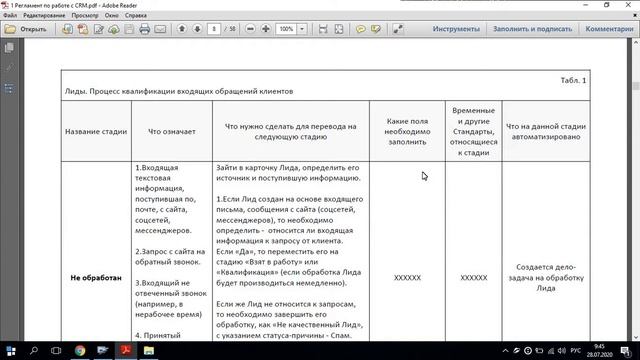Open File Explorer from the taskbar
Image resolution: width=640 pixels, height=360 pixels.
coord(149,351)
